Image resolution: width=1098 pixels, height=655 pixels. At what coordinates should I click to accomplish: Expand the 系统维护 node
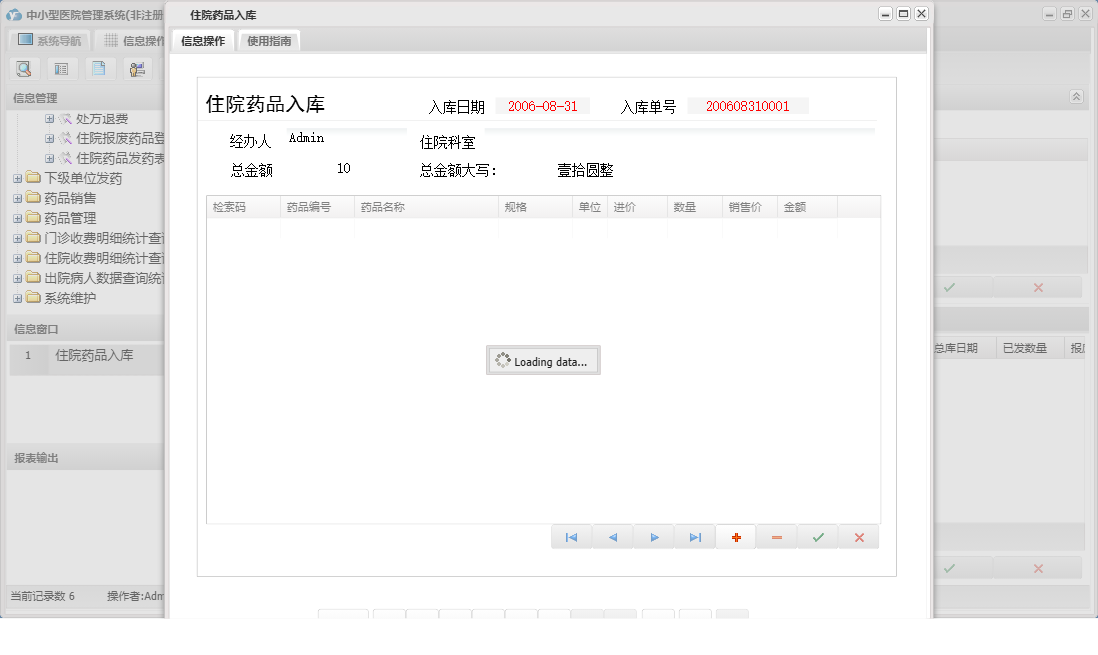tap(16, 297)
